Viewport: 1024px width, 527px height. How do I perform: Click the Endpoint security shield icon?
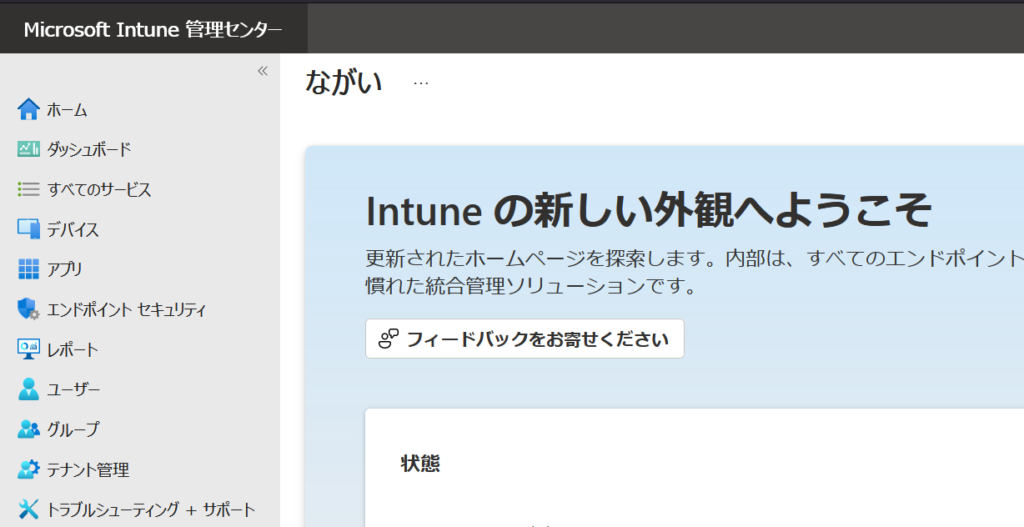tap(28, 309)
